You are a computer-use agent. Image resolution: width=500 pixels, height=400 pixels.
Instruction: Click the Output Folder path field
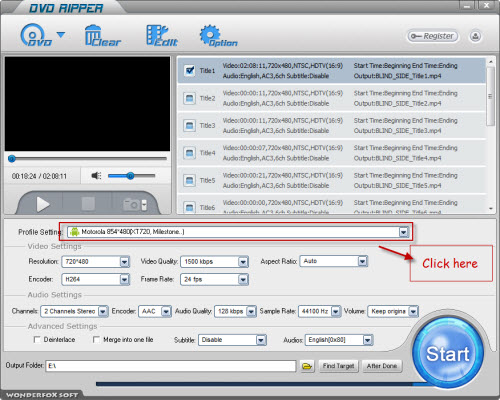(171, 366)
